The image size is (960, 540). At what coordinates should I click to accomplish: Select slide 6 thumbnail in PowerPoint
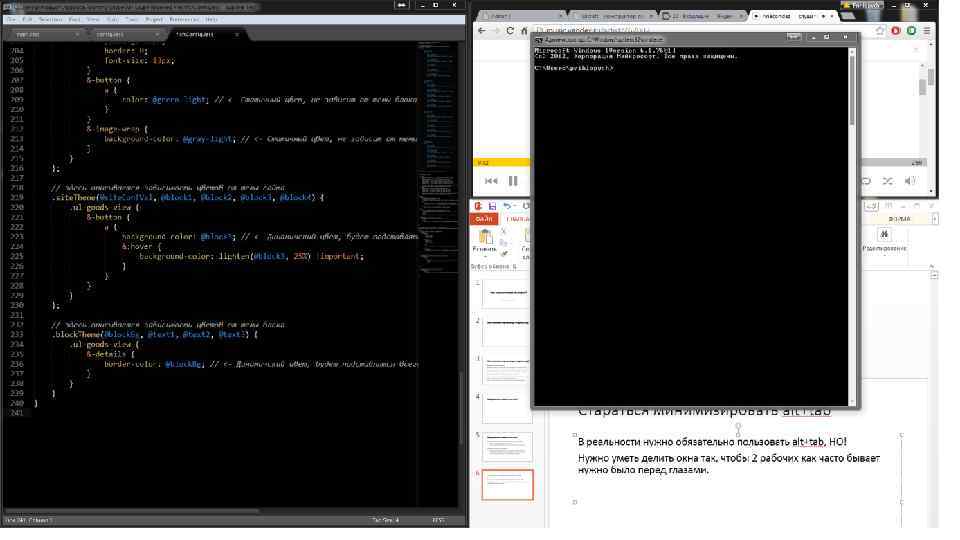click(508, 485)
